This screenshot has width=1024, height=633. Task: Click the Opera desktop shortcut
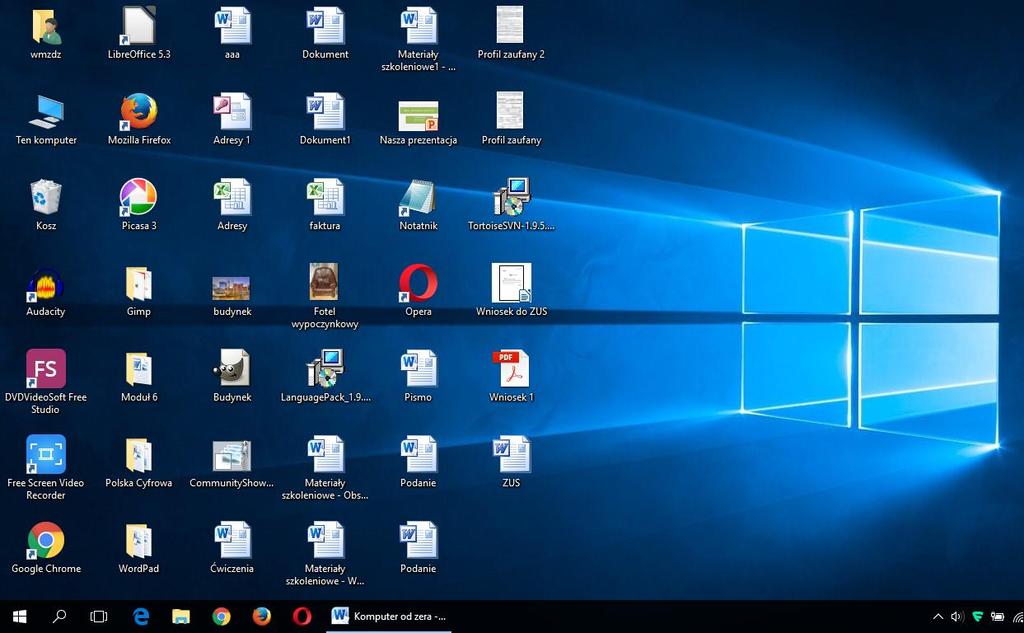(x=418, y=283)
